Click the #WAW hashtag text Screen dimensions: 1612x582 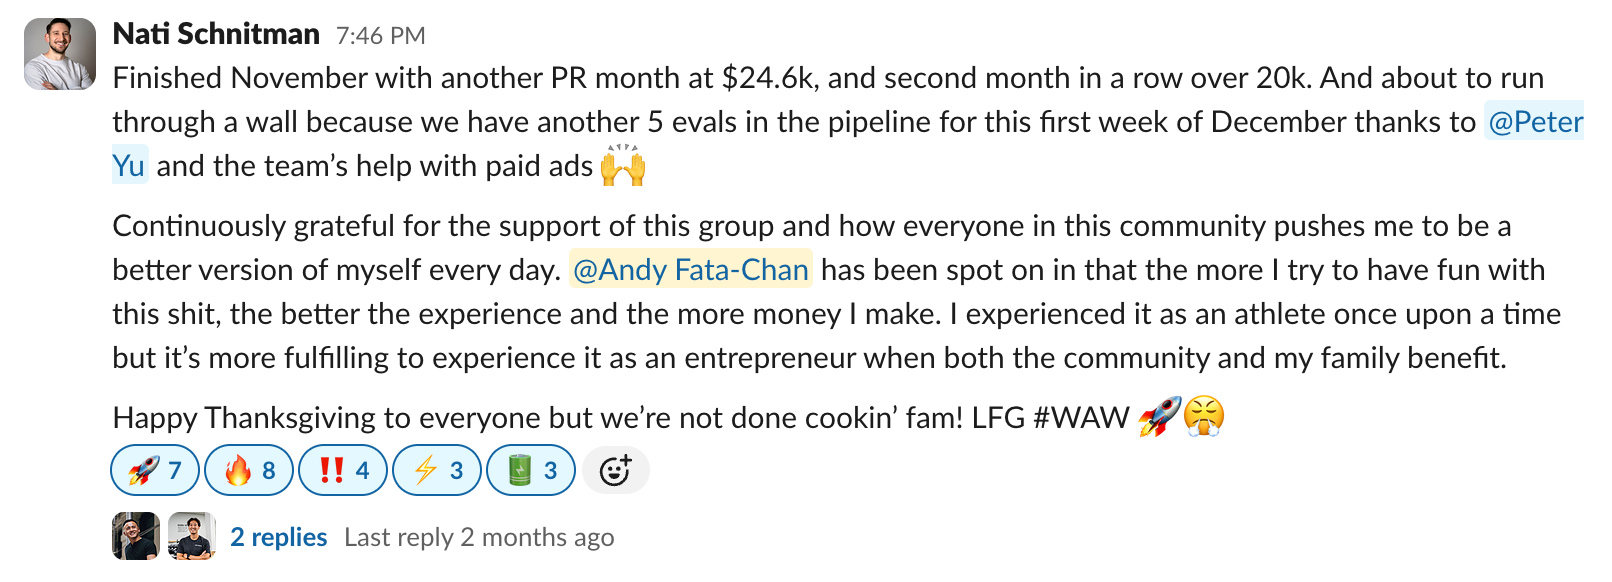coord(1081,418)
